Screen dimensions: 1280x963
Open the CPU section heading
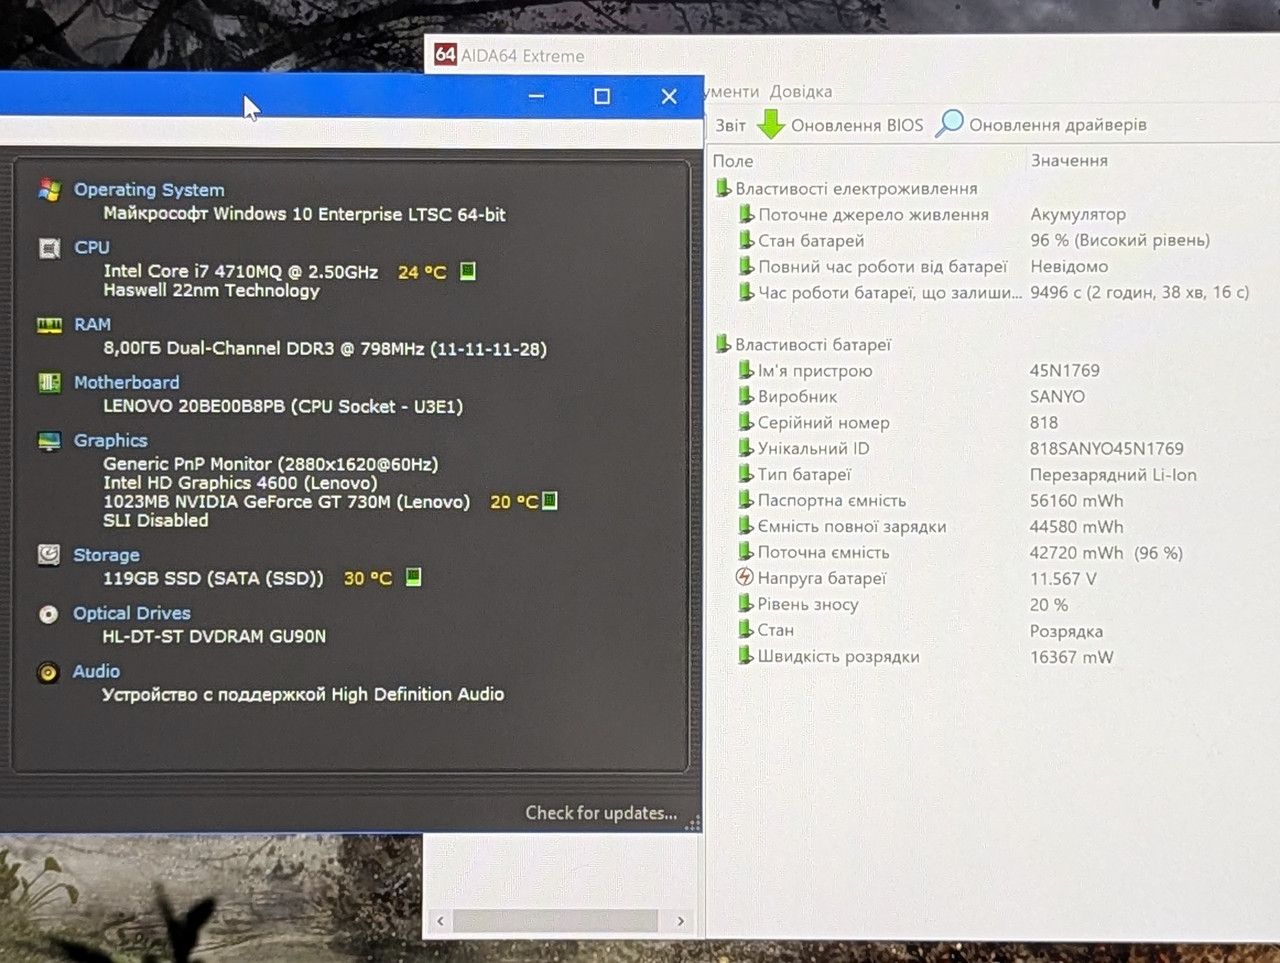pos(92,247)
